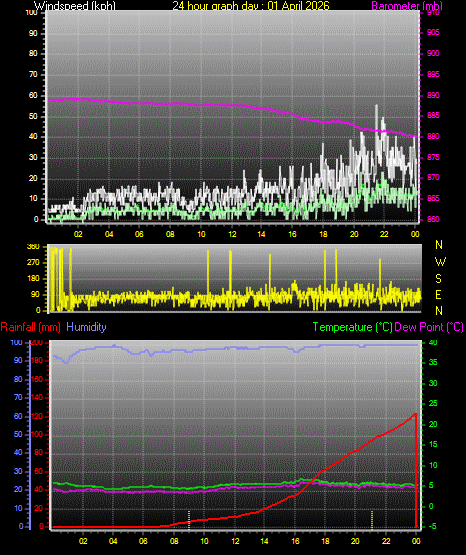This screenshot has width=466, height=555.
Task: Click the magenta '870' barometer value
Action: (433, 178)
